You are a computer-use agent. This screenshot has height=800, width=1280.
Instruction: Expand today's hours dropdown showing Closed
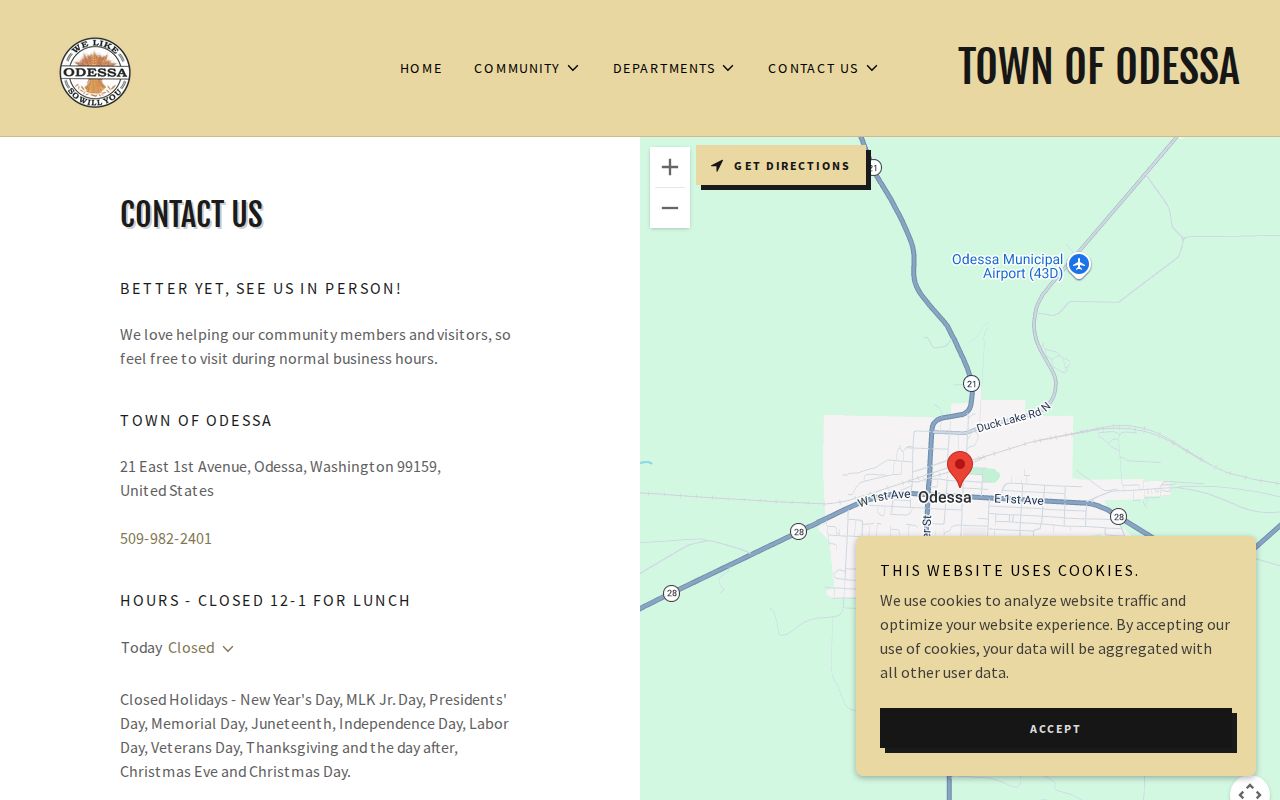point(178,648)
